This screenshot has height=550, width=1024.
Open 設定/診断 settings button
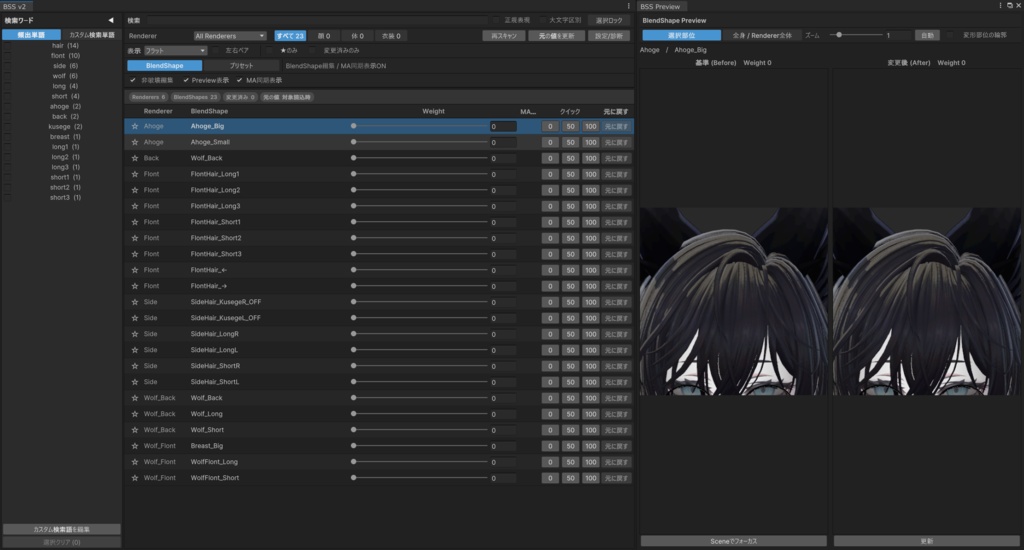609,36
